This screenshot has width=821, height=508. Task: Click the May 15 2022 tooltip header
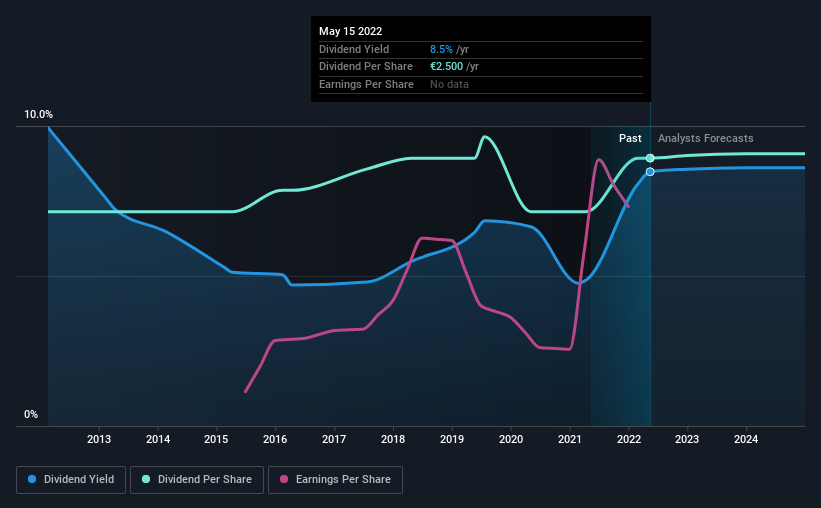tap(350, 31)
